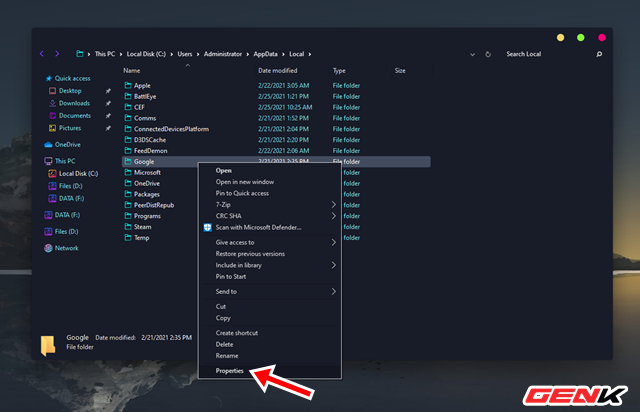The height and width of the screenshot is (412, 640).
Task: Click the yellow minimize window dot
Action: coord(560,38)
